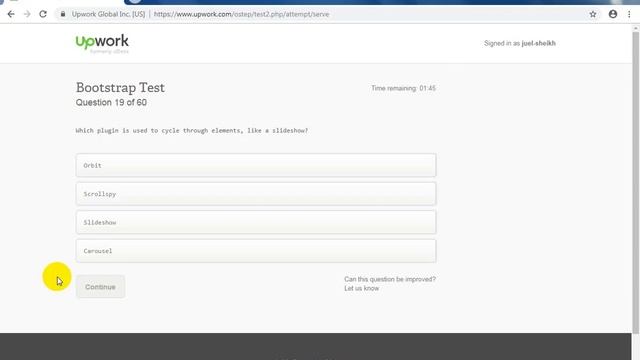Click the page vertical scrollbar
Screen dimensions: 640x360
[x=636, y=183]
